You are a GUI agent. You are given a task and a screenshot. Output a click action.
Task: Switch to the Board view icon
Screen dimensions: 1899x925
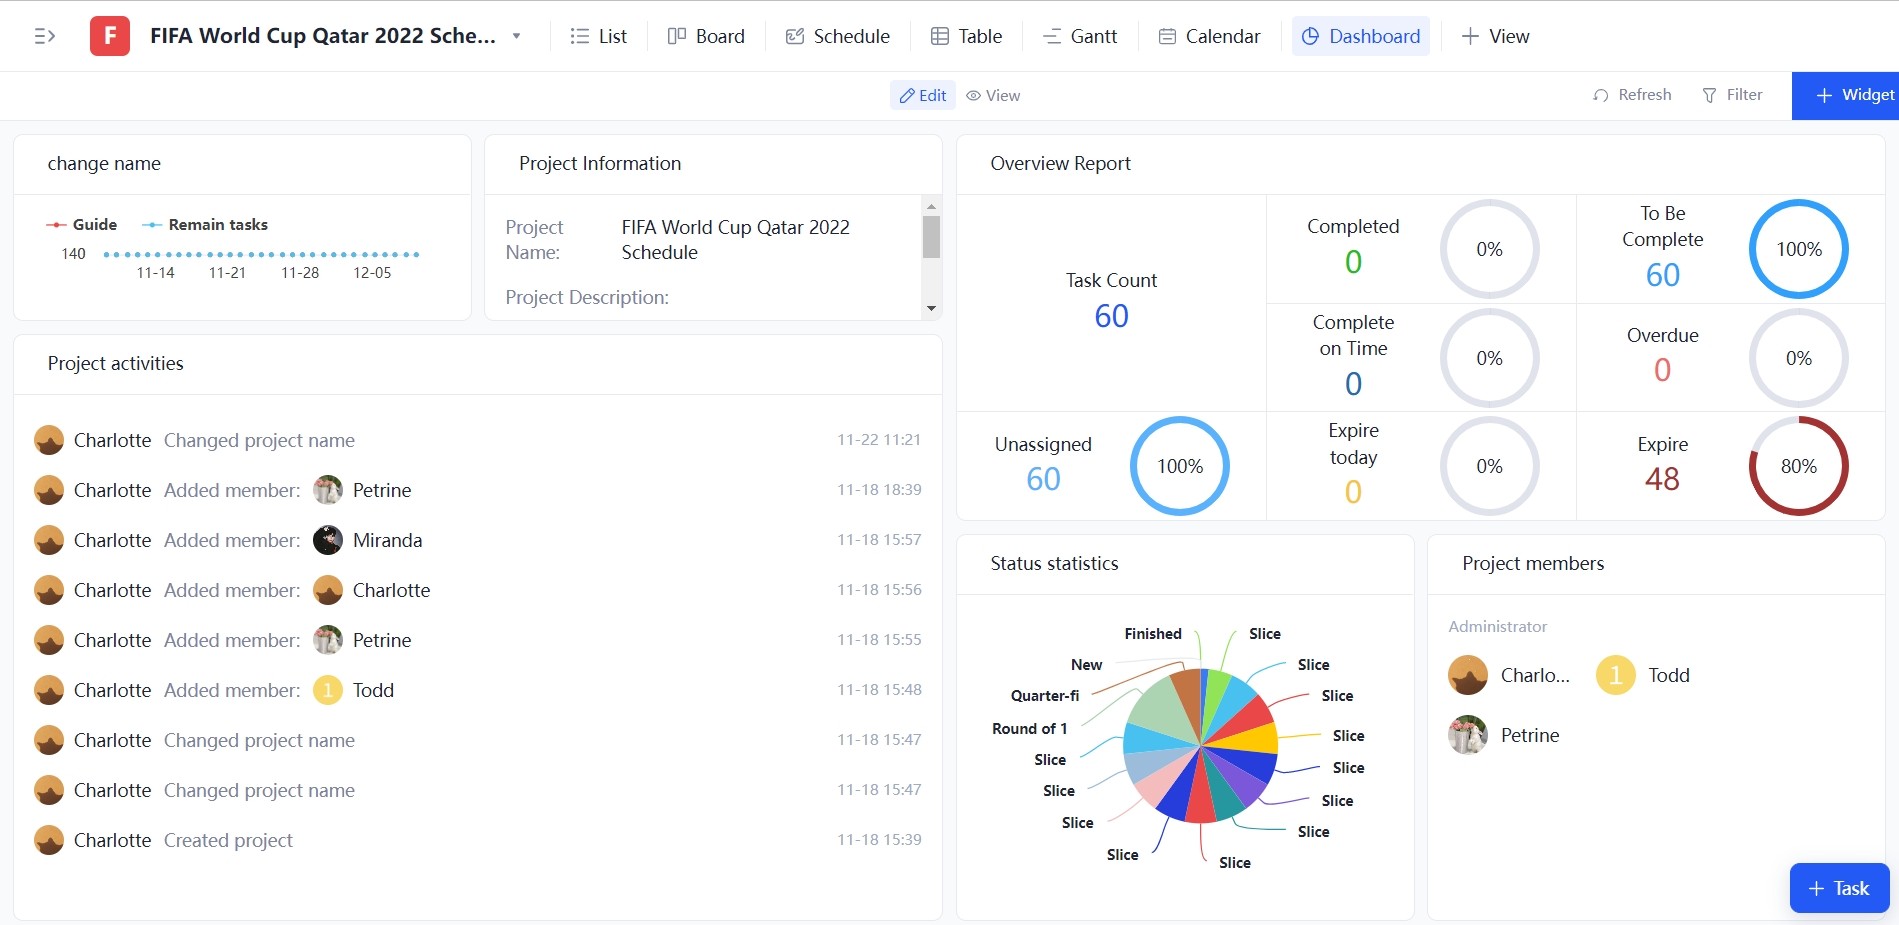pyautogui.click(x=677, y=35)
